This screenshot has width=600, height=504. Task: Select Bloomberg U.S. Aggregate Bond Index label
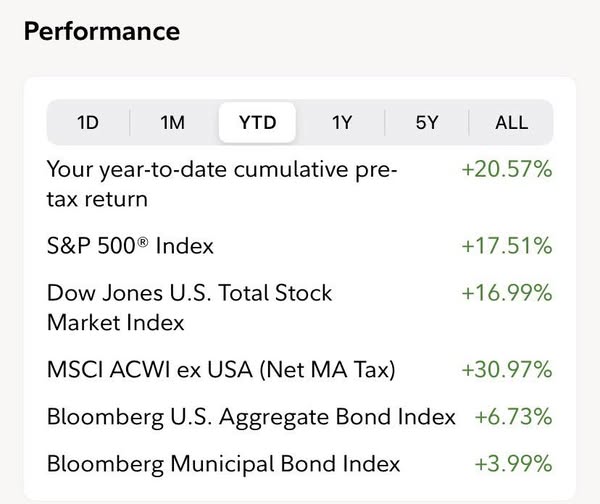[x=251, y=417]
